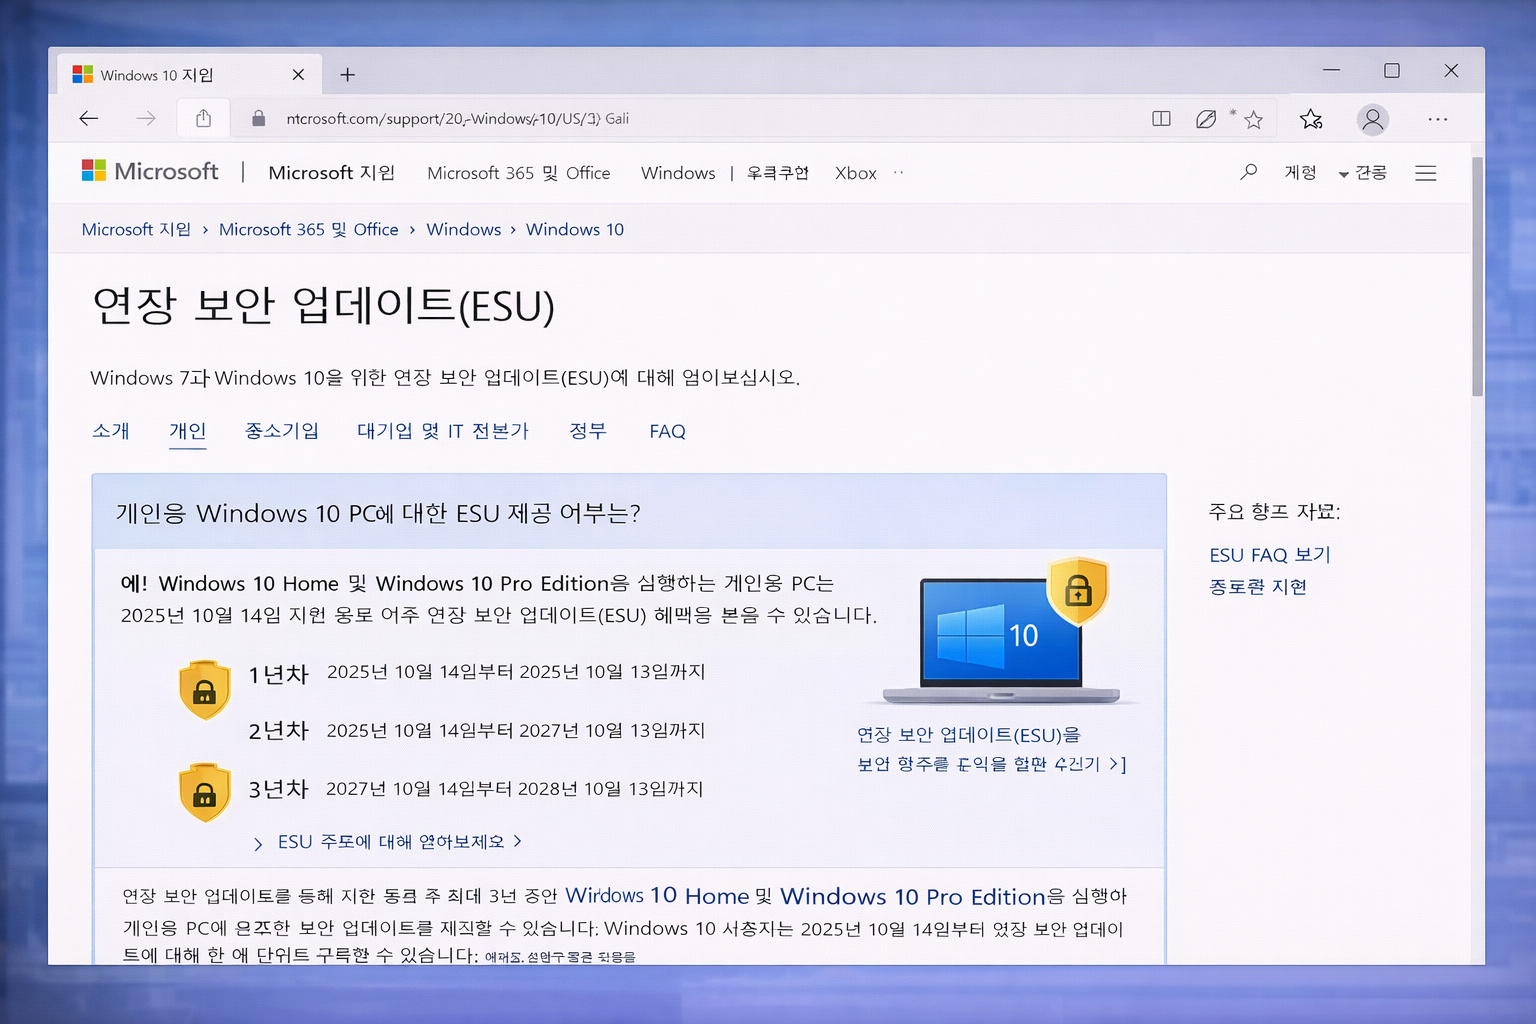Click Microsoft 지원 breadcrumb

click(x=136, y=229)
